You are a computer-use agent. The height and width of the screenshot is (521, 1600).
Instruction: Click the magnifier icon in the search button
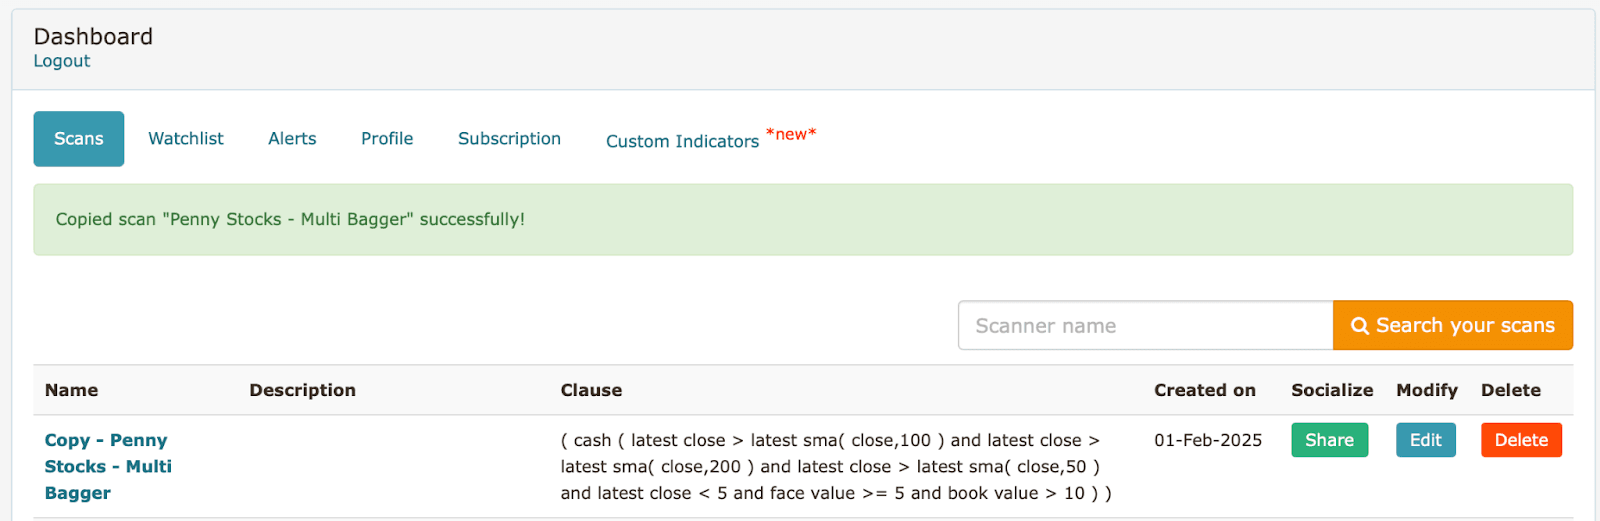coord(1359,326)
